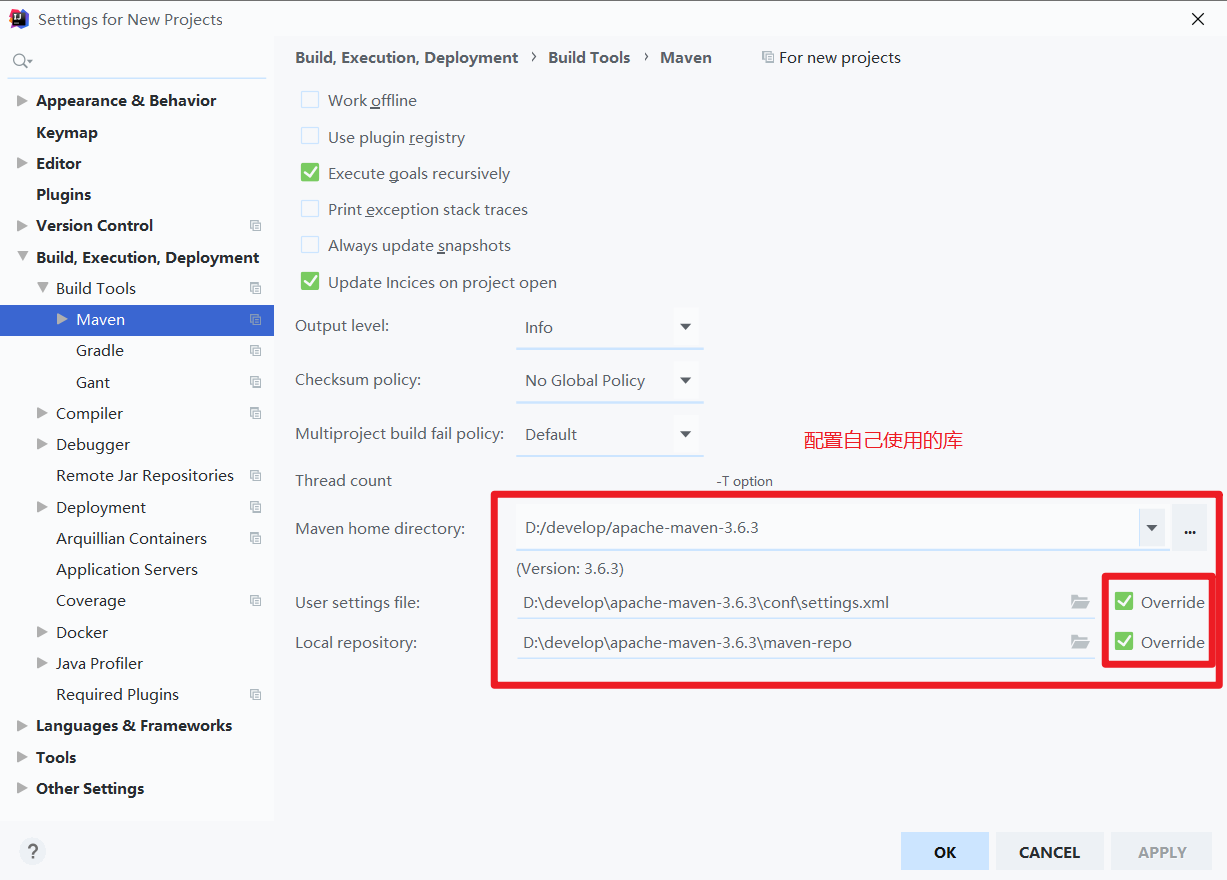Expand the Languages & Frameworks section
This screenshot has width=1227, height=880.
tap(22, 726)
